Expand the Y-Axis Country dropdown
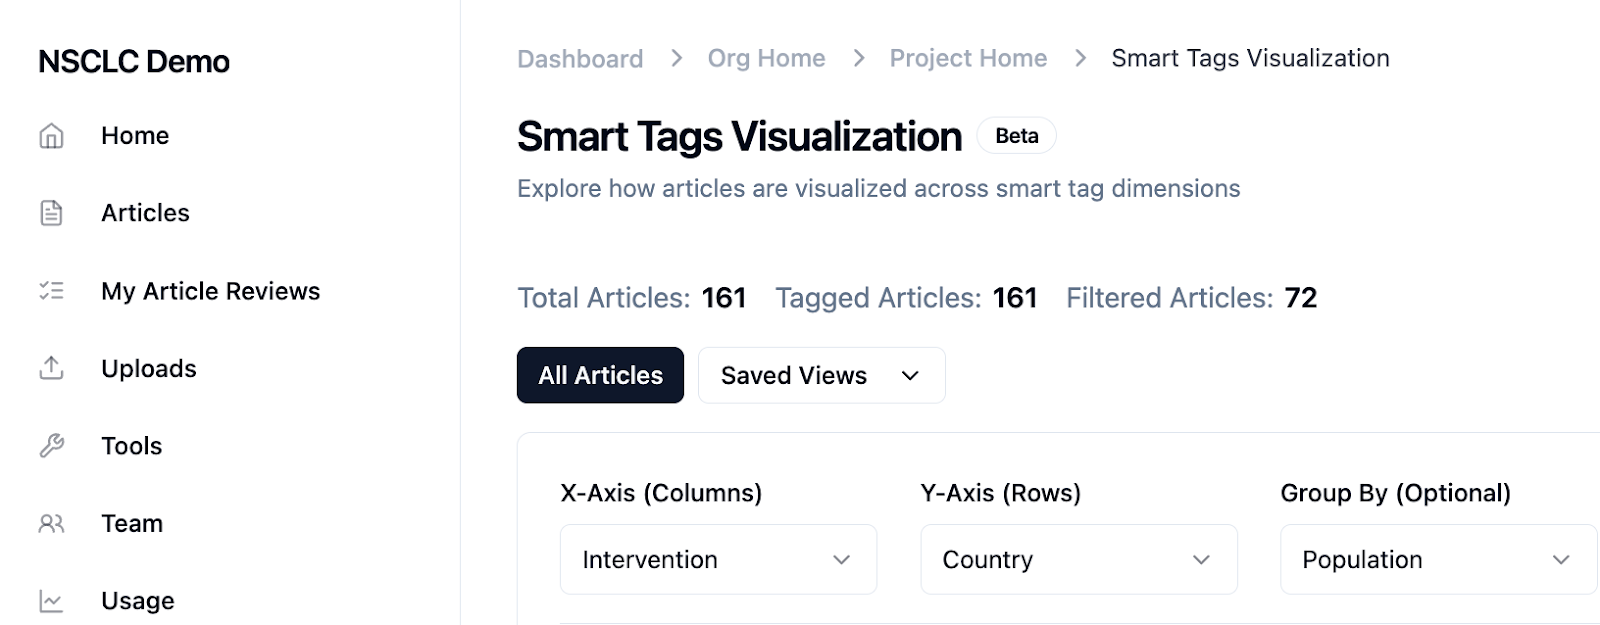Image resolution: width=1600 pixels, height=625 pixels. (1078, 560)
